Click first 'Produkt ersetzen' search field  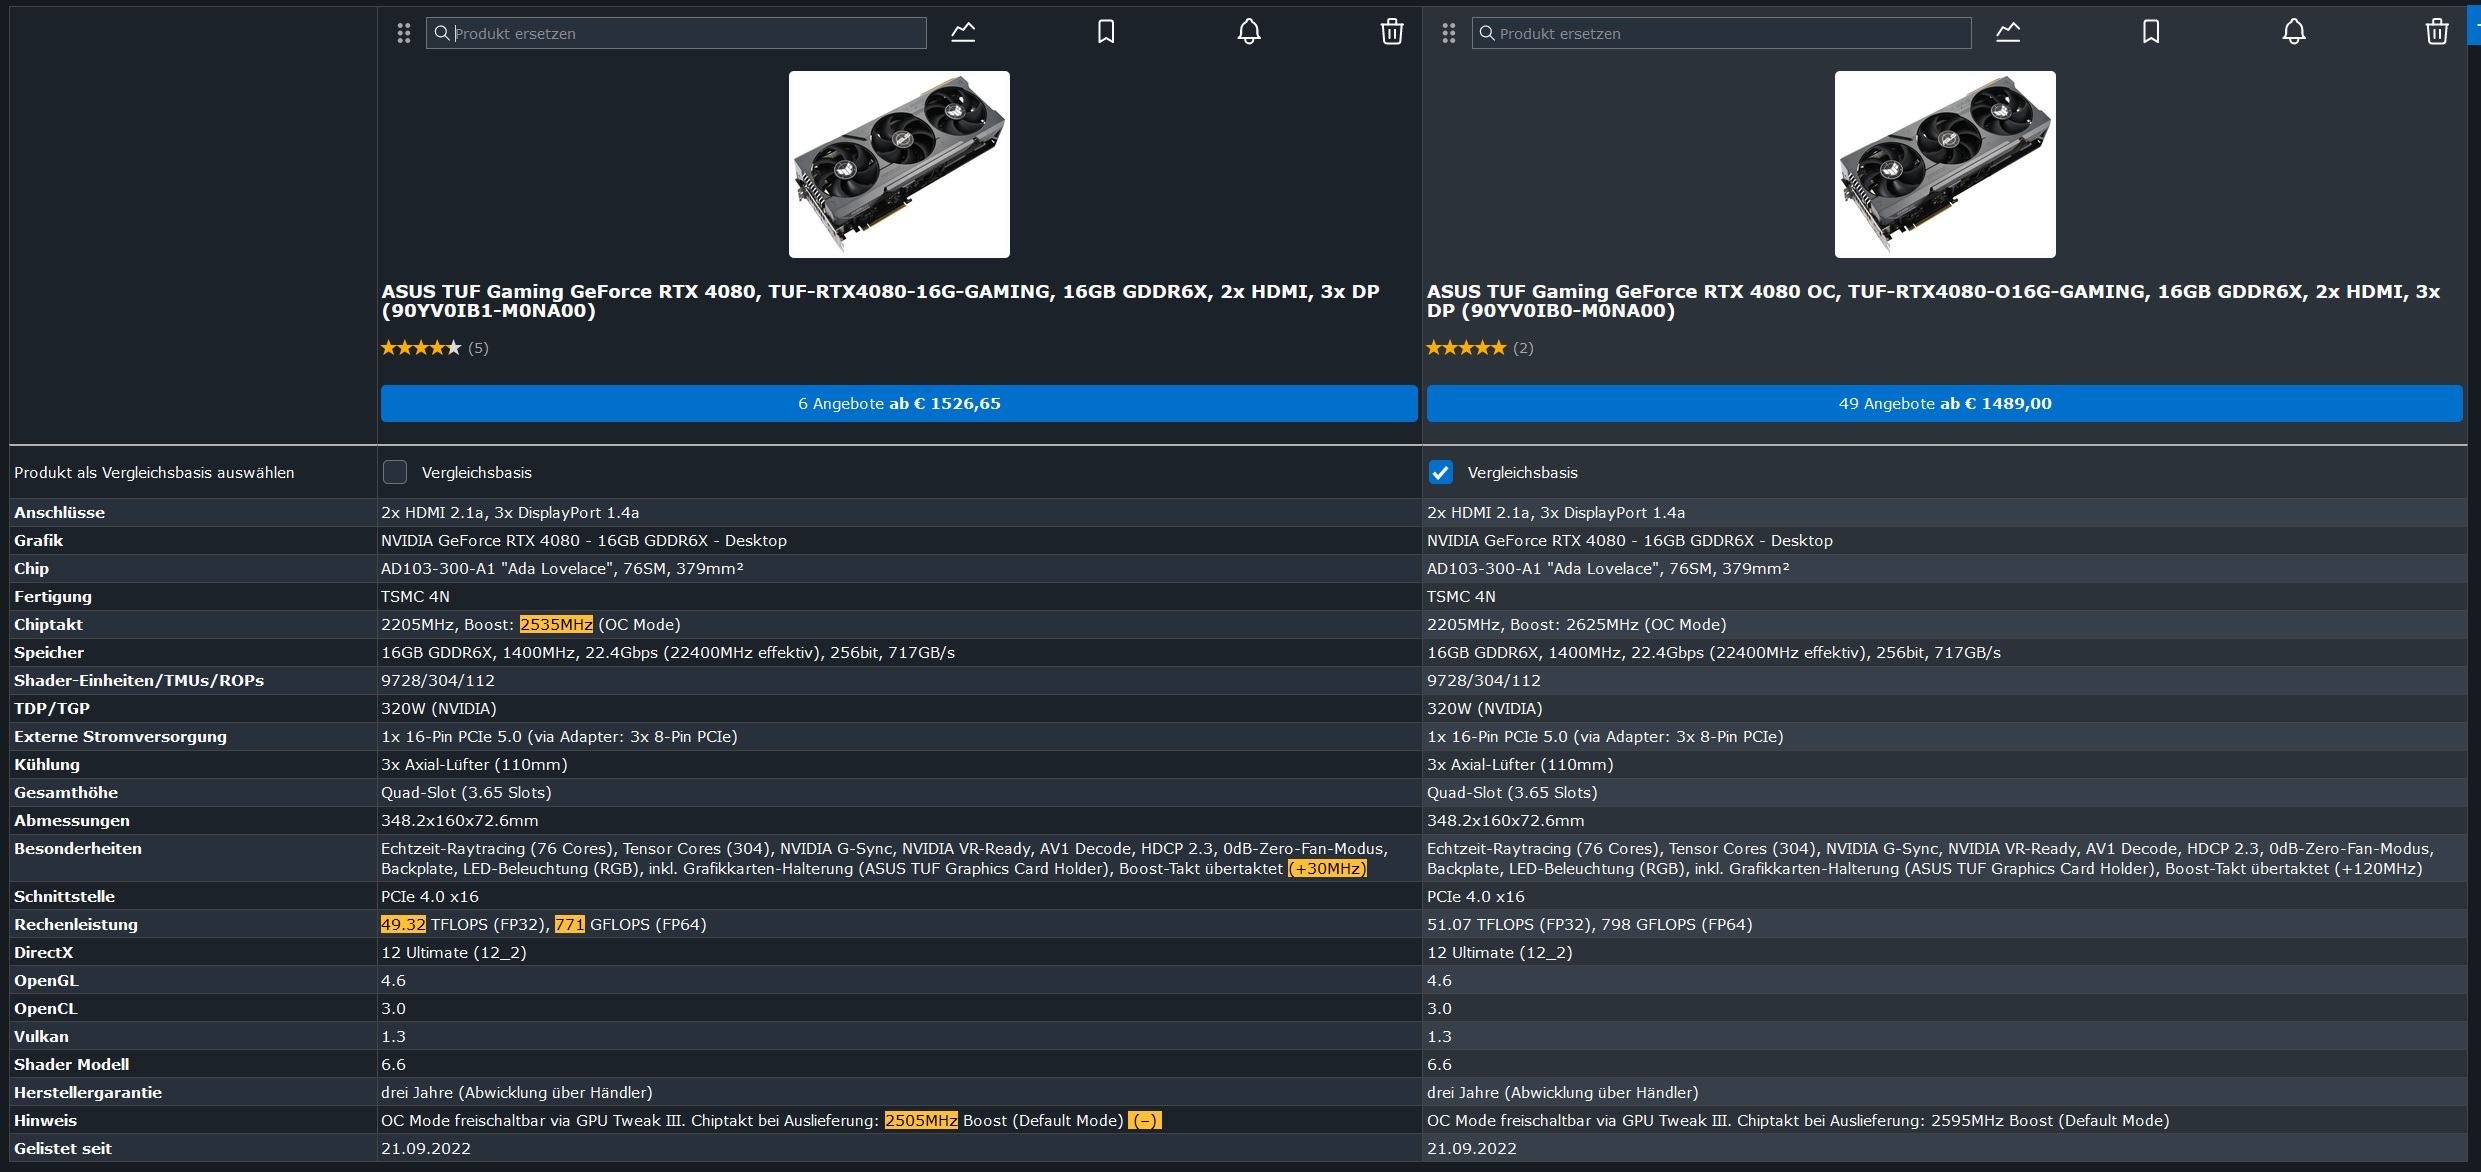[x=676, y=33]
